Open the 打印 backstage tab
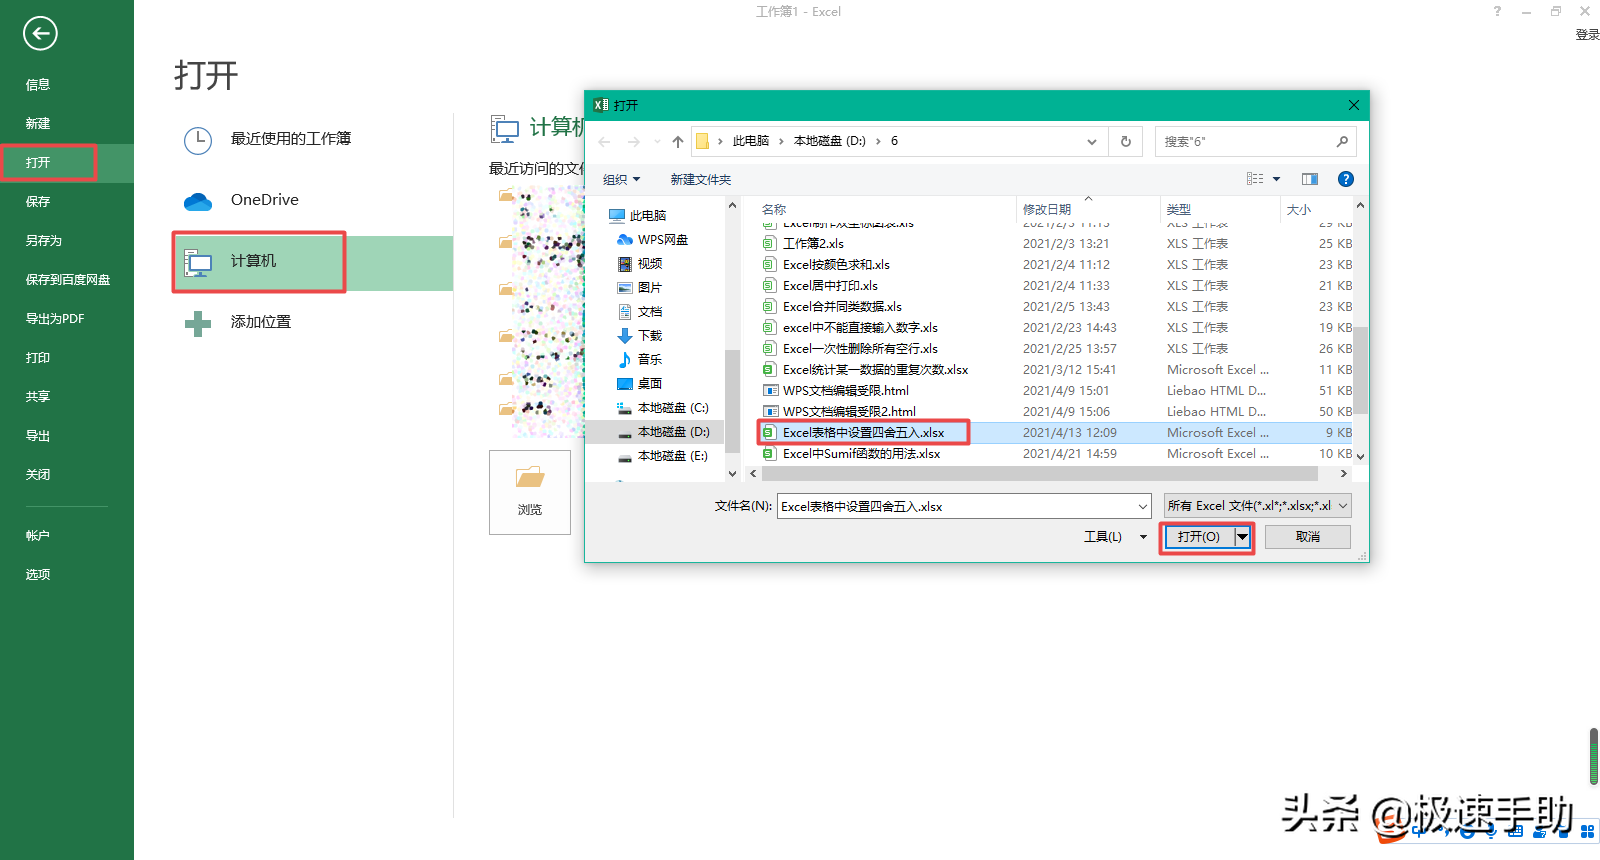1600x860 pixels. coord(38,358)
